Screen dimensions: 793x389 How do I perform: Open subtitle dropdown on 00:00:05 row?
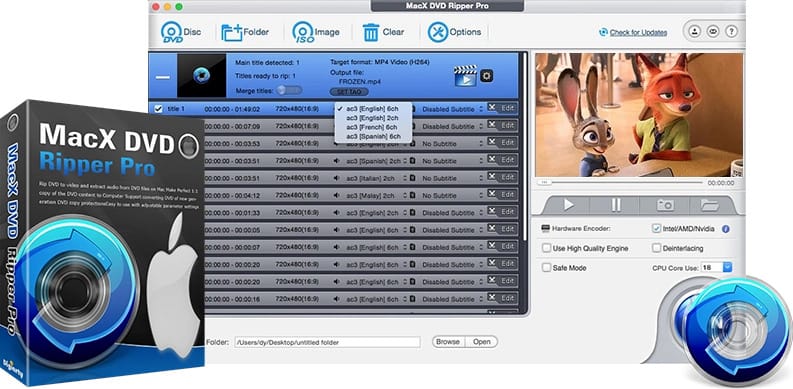tap(452, 230)
